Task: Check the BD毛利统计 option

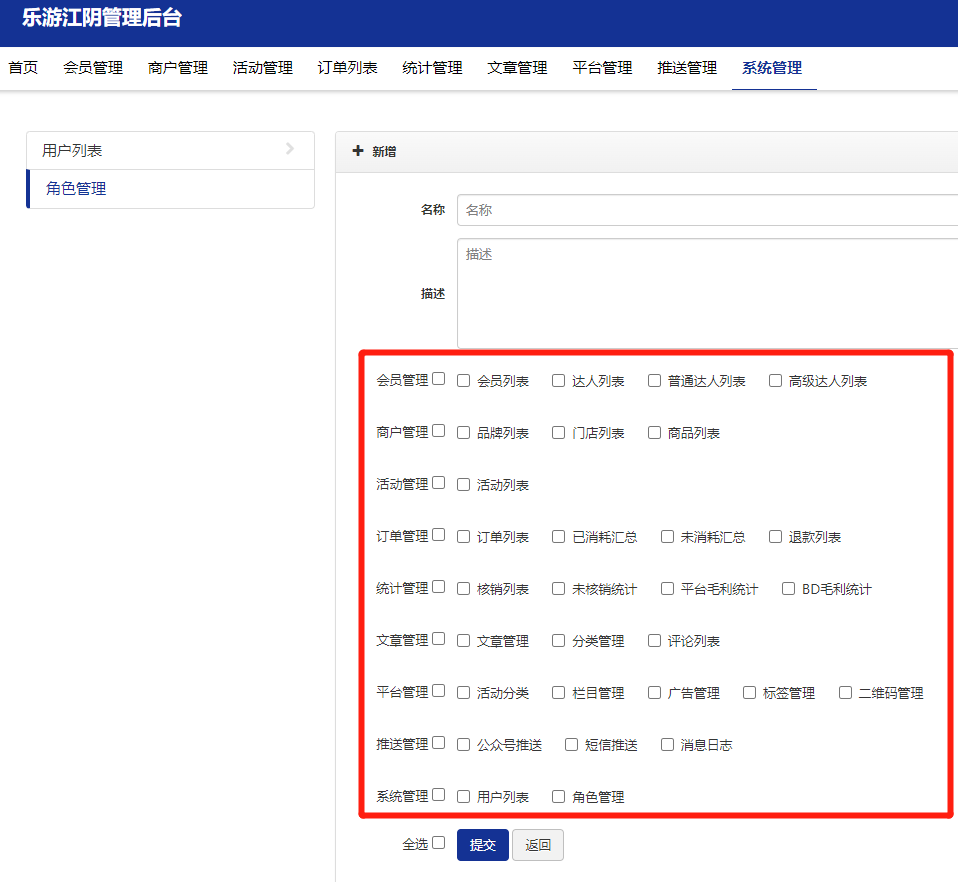Action: [x=788, y=588]
